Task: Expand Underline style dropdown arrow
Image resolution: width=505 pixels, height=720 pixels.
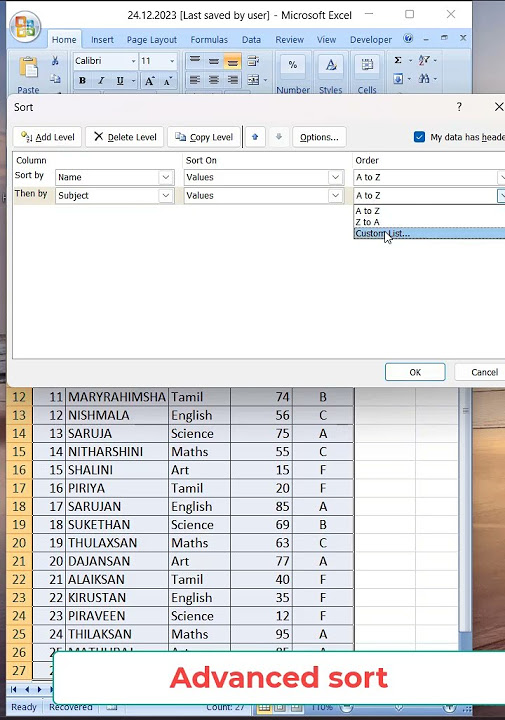Action: coord(133,81)
